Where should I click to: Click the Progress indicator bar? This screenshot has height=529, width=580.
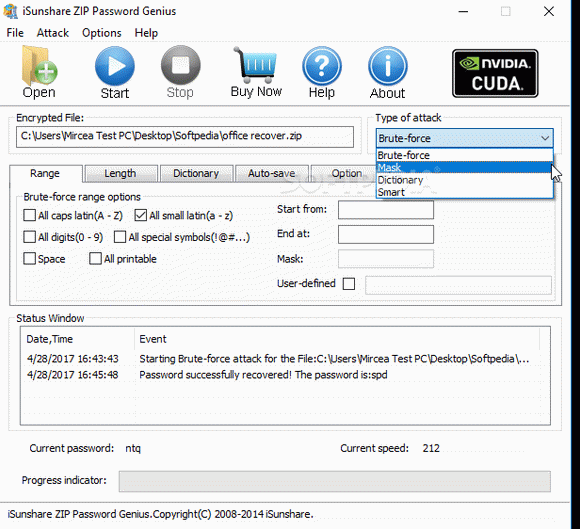point(334,481)
